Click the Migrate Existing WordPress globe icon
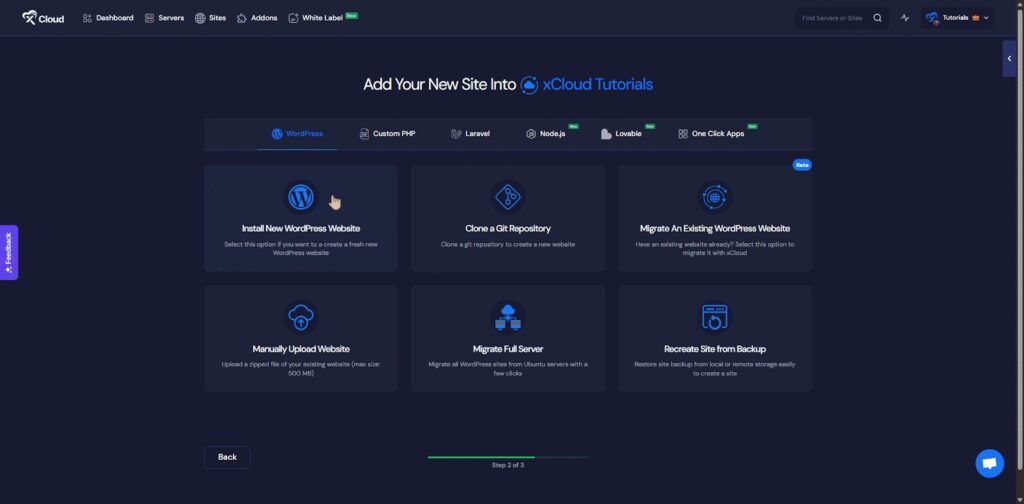 click(x=714, y=197)
